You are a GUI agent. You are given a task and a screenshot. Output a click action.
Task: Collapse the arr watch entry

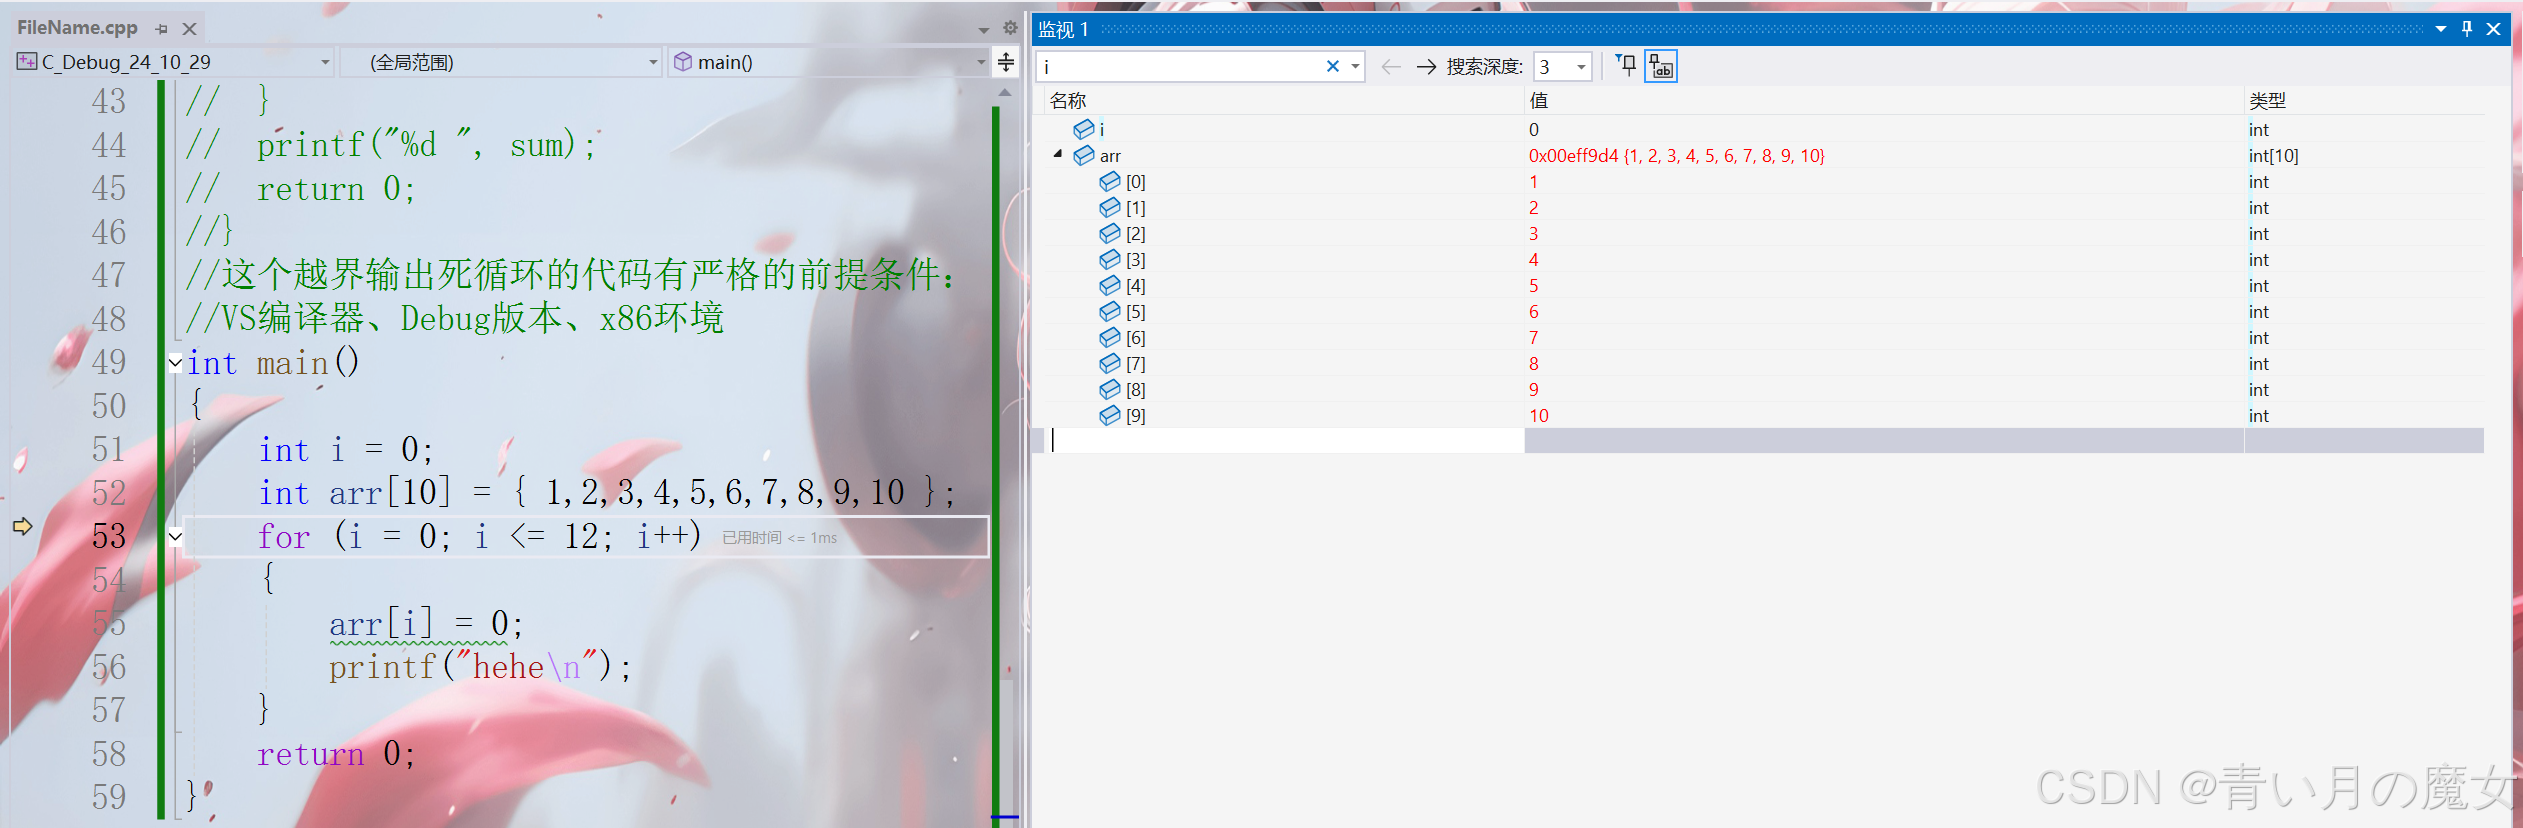coord(1058,154)
